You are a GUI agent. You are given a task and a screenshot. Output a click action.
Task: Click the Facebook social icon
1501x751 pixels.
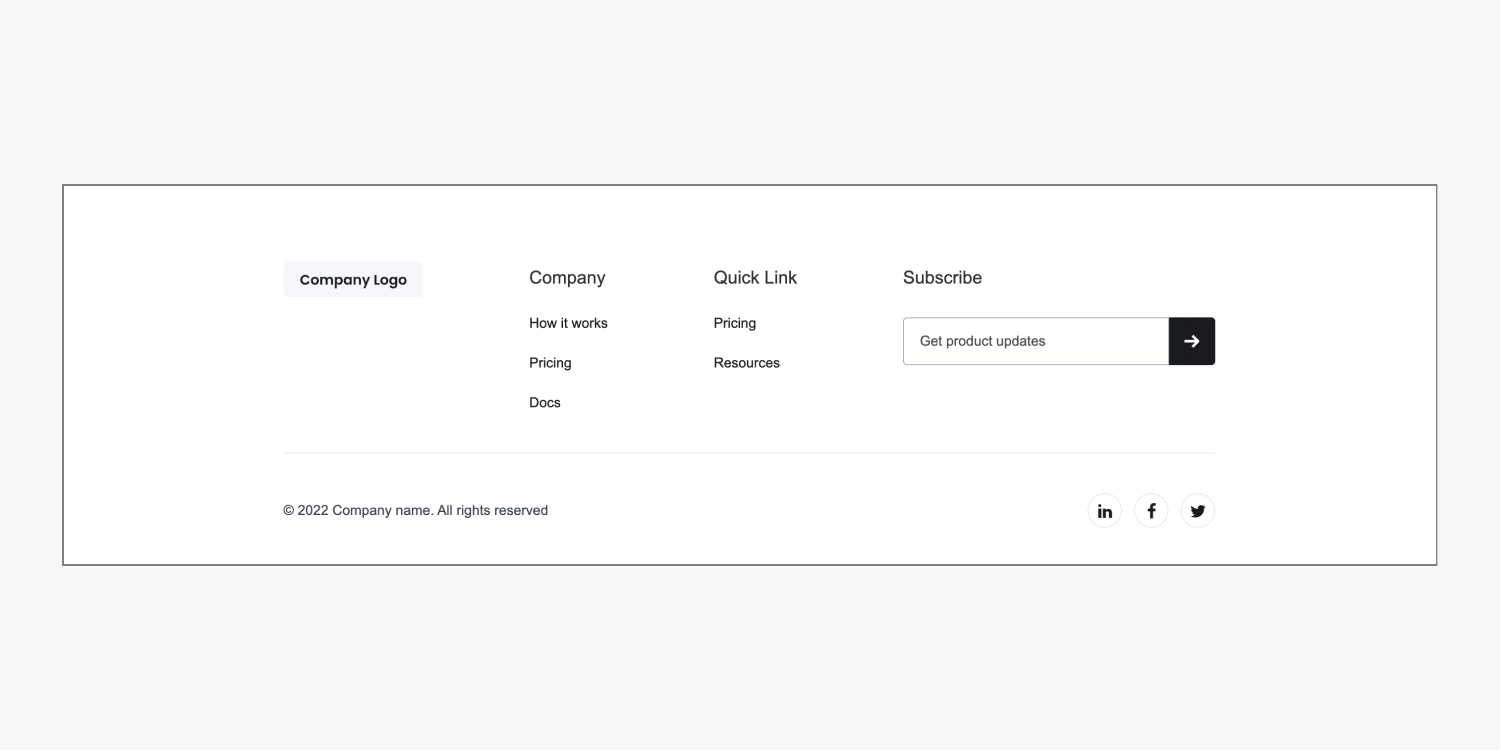[1151, 511]
